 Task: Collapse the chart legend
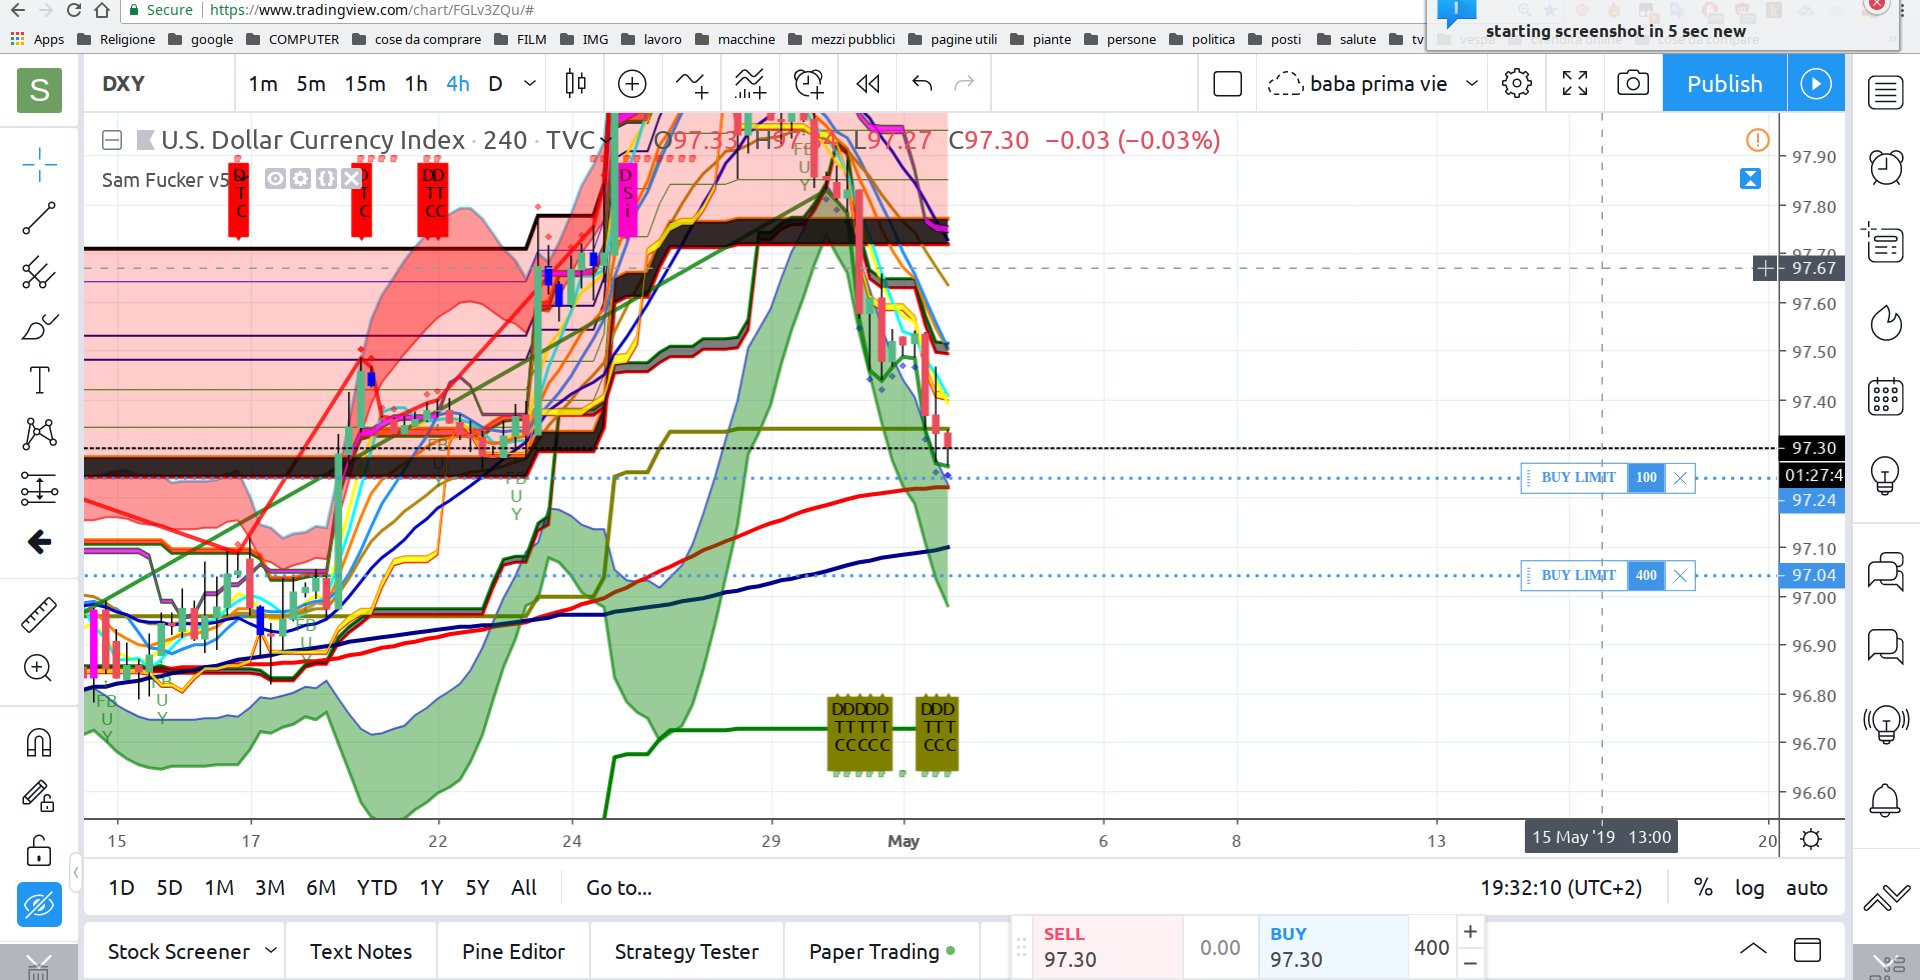(x=112, y=140)
